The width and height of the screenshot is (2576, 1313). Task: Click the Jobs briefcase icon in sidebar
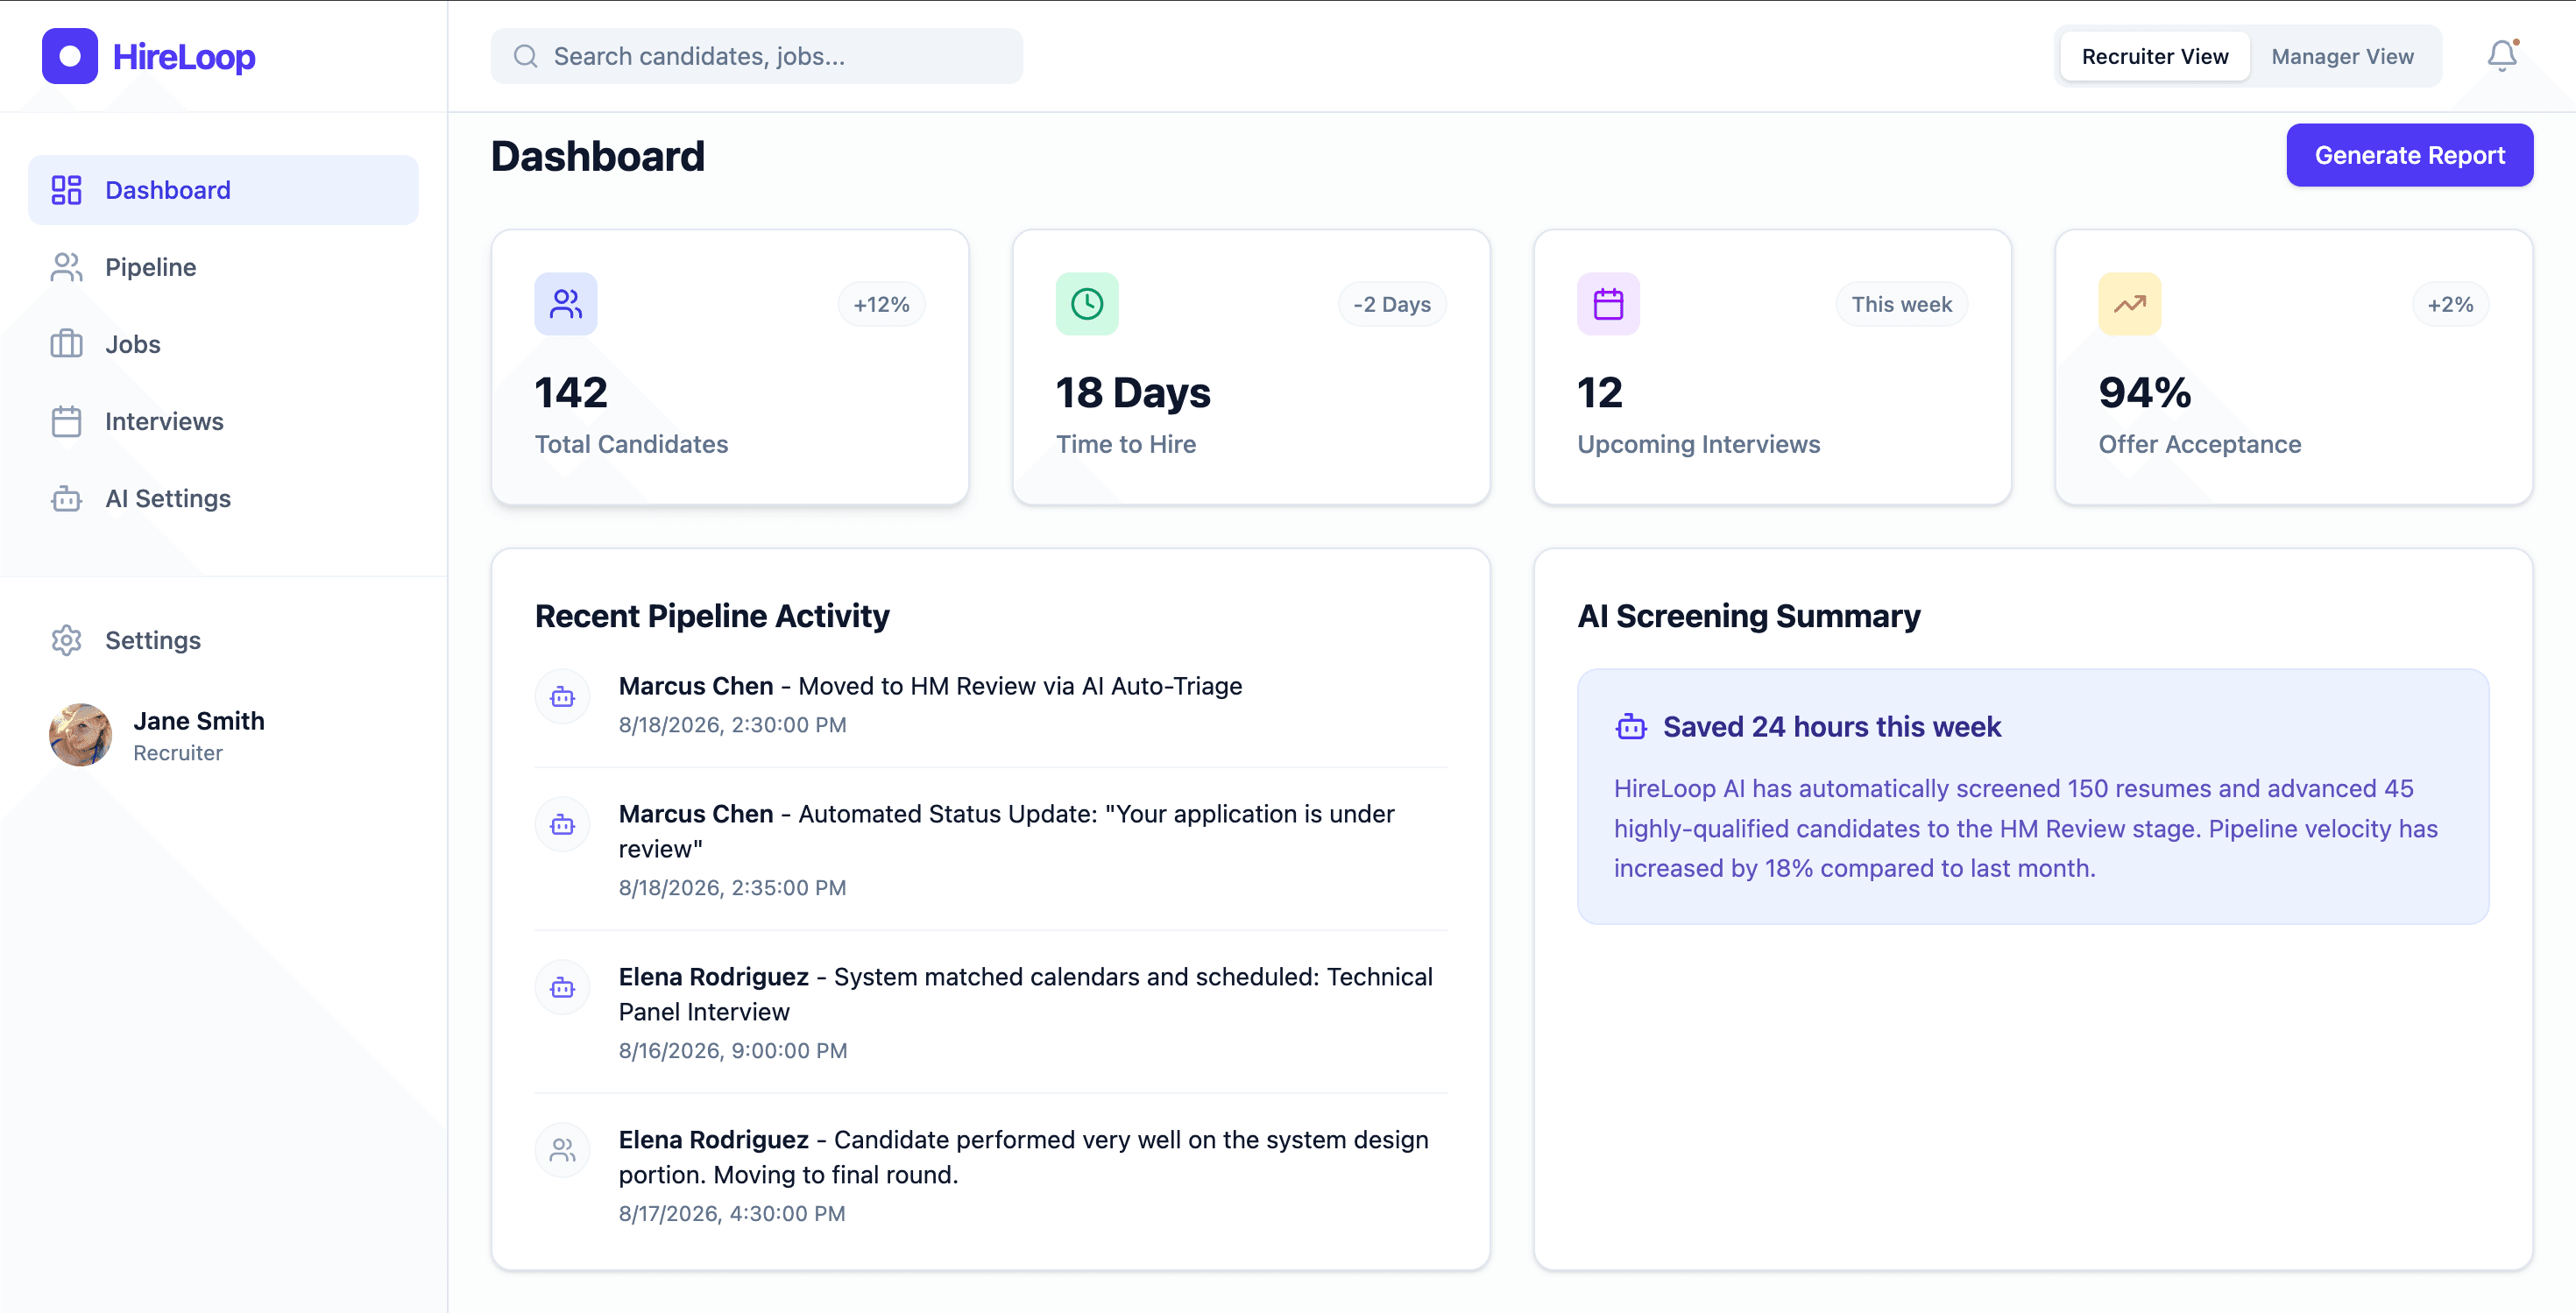click(x=66, y=344)
